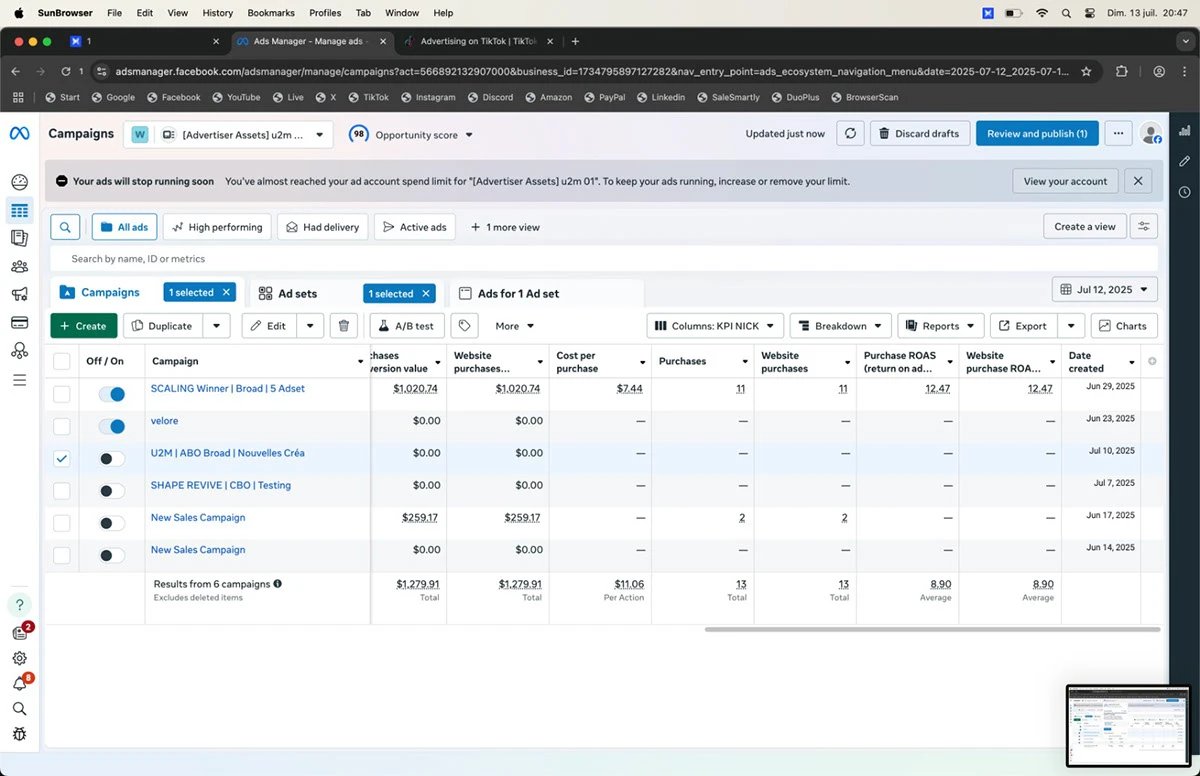Open Audiences icon in left sidebar
The width and height of the screenshot is (1200, 776).
coord(19,266)
